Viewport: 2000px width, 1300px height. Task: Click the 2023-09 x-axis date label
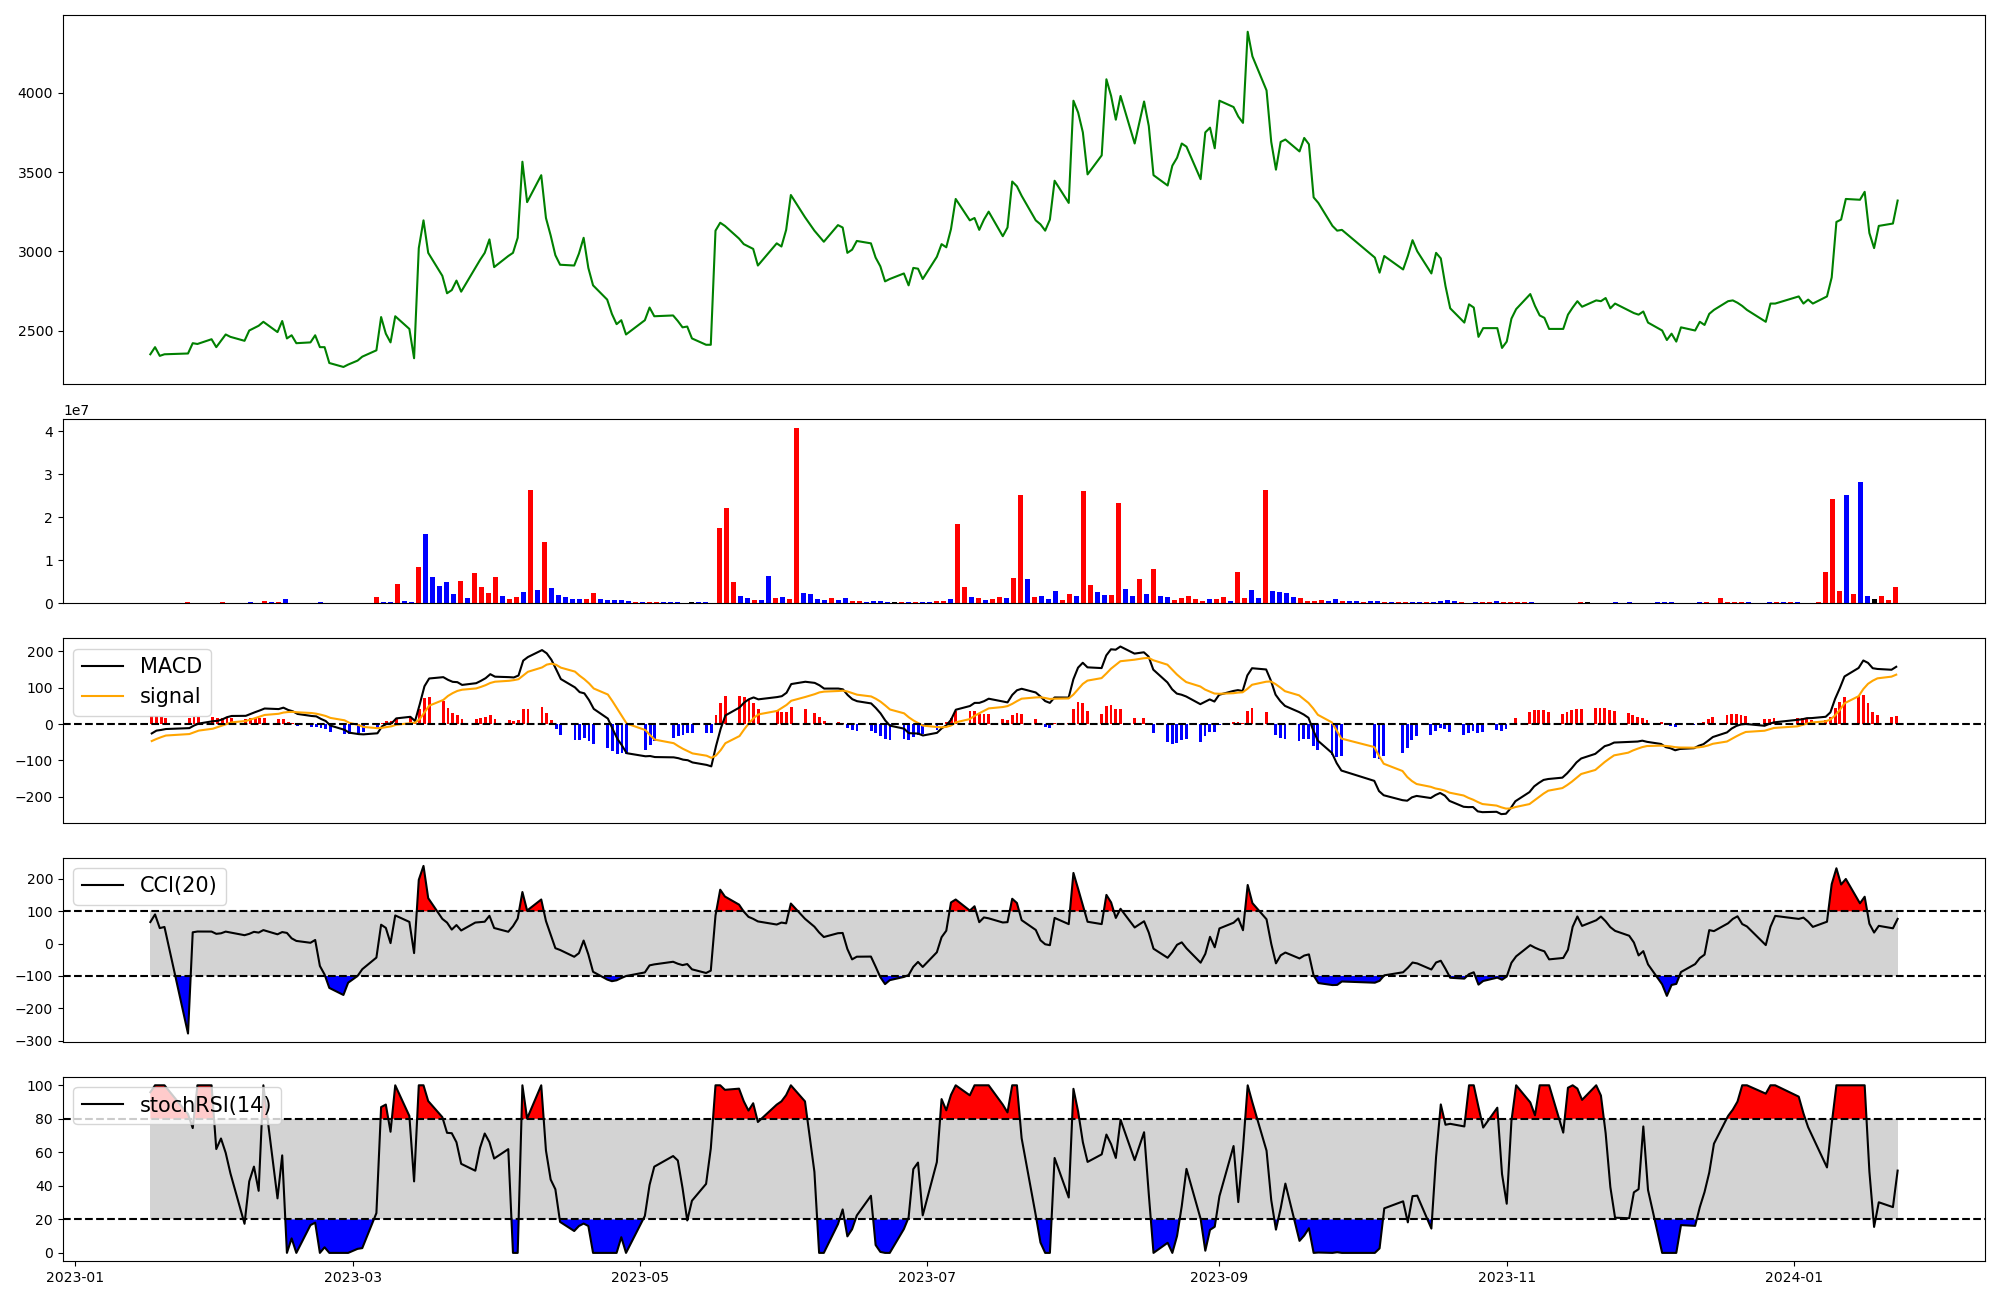point(1219,1277)
